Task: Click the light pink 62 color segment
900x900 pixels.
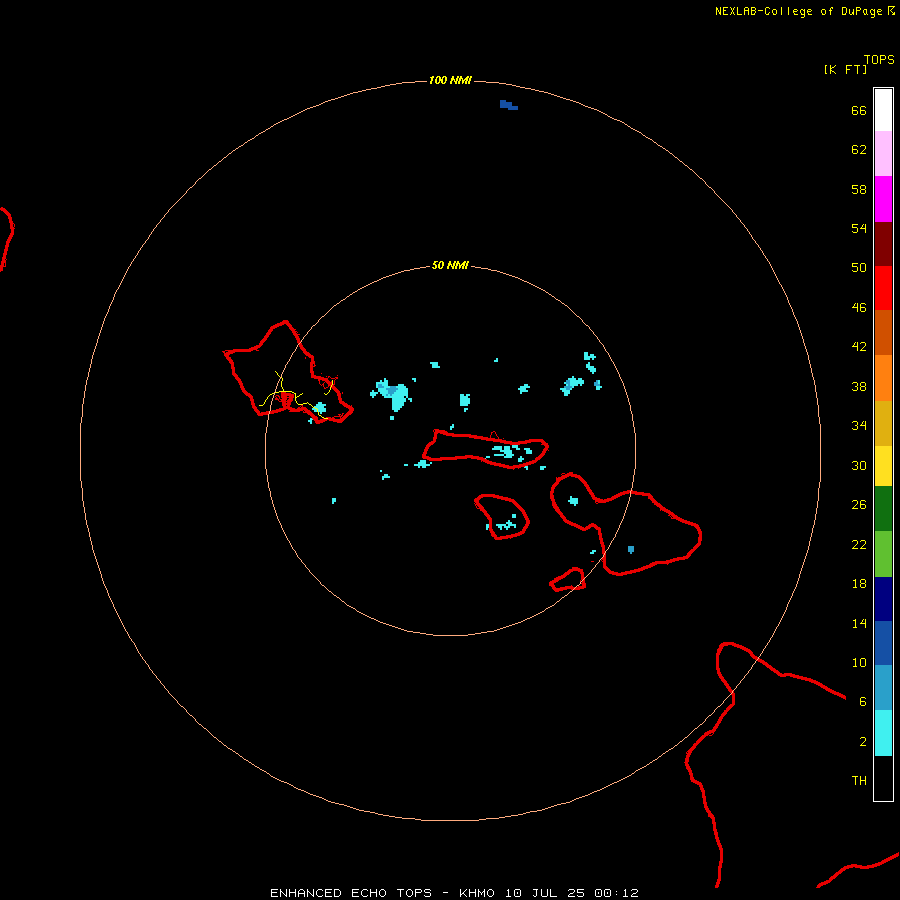Action: point(883,153)
